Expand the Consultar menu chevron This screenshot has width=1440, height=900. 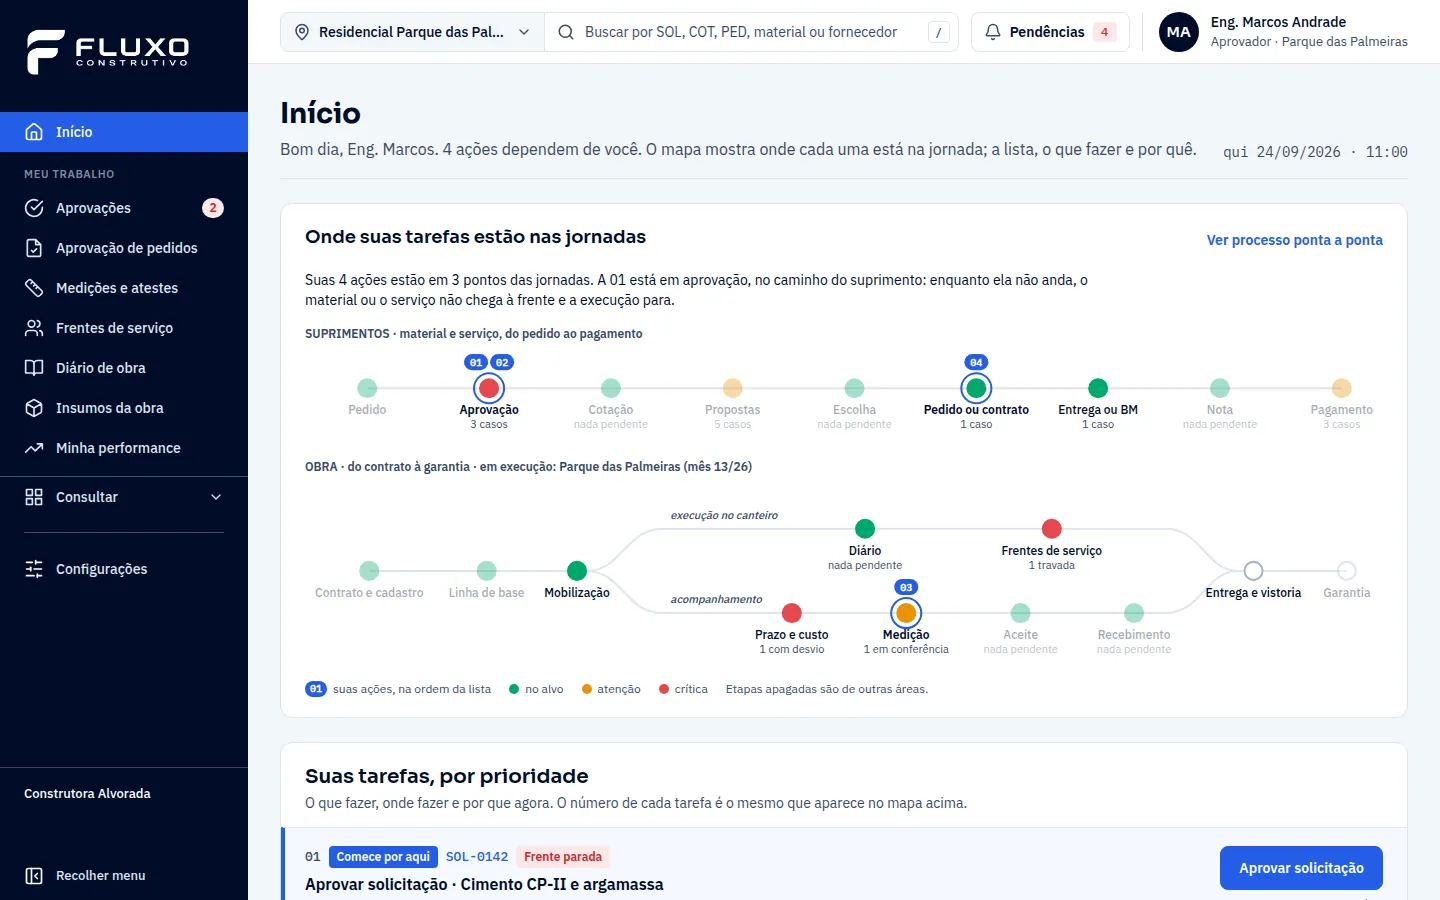(x=216, y=497)
